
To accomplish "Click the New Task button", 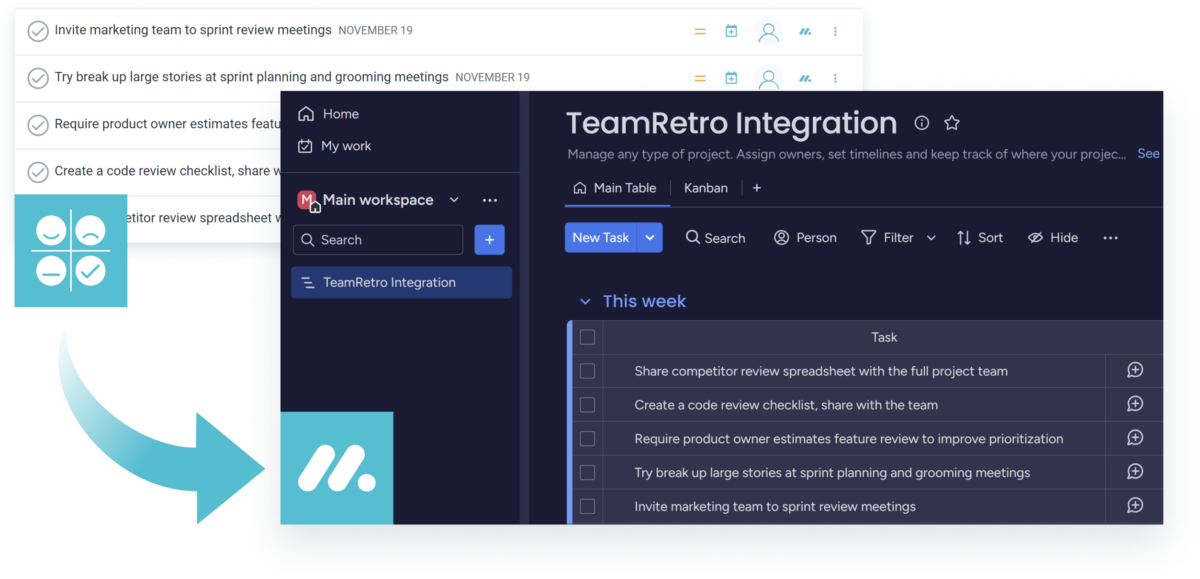I will point(599,237).
